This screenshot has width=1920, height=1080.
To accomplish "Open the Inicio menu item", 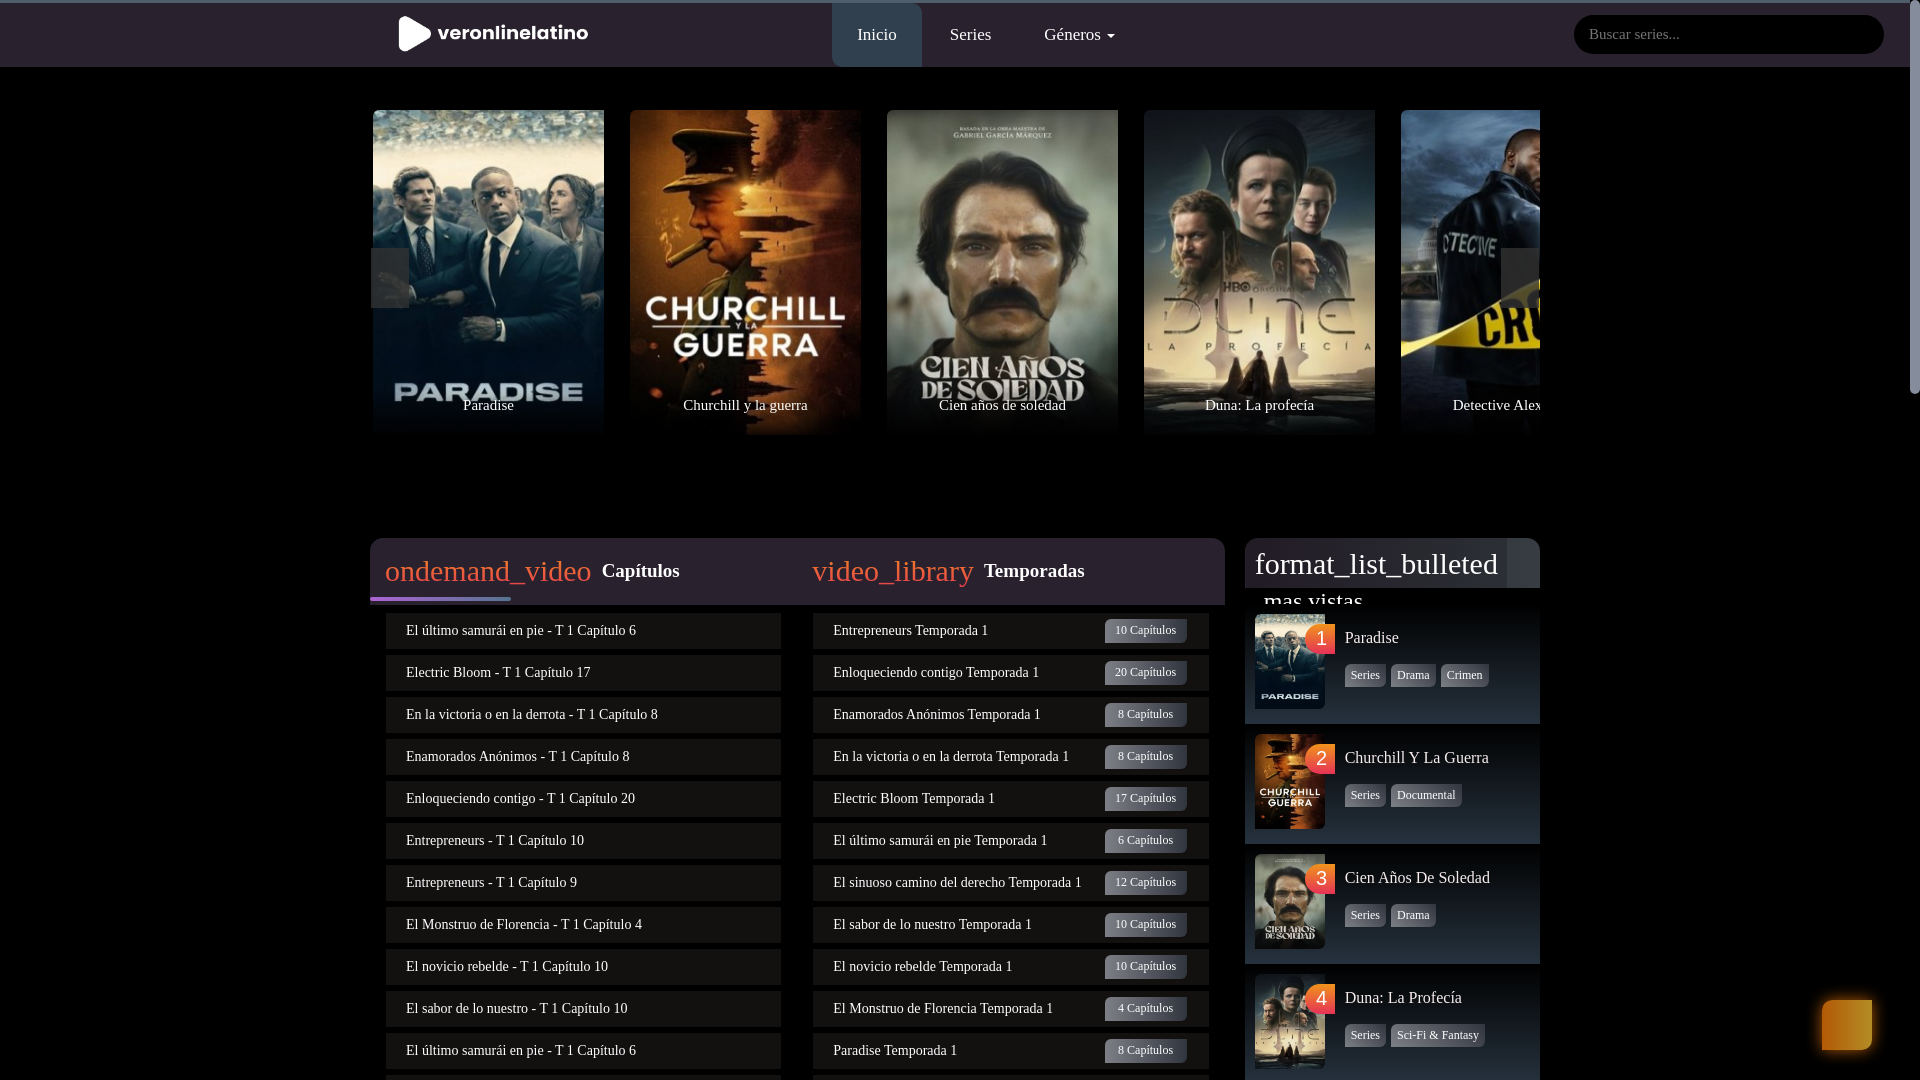I will 876,35.
